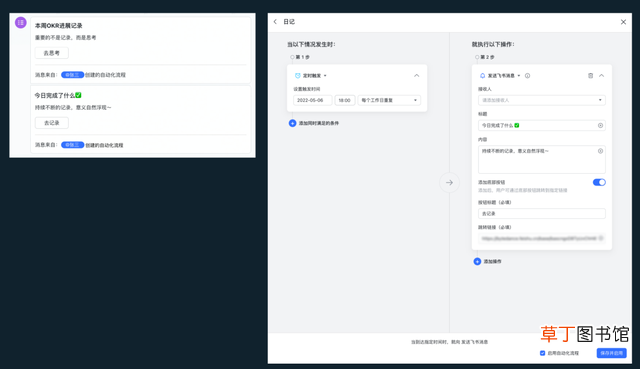This screenshot has width=640, height=369.
Task: Click the user mention in the OKR card
Action: [x=73, y=75]
